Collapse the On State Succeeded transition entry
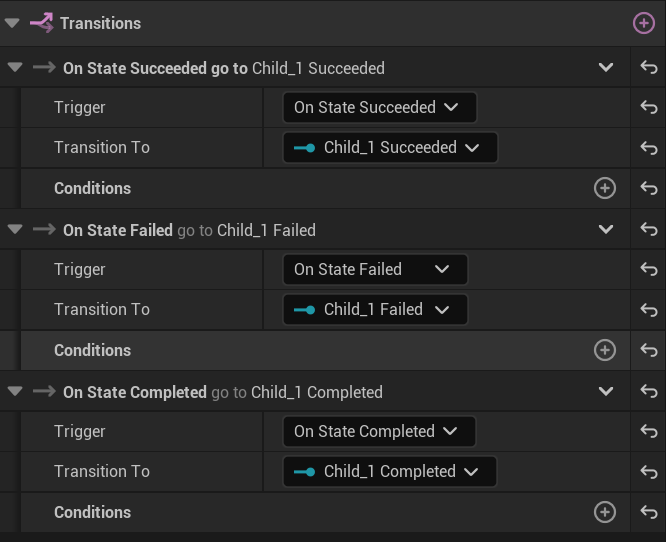666x542 pixels. pyautogui.click(x=14, y=68)
